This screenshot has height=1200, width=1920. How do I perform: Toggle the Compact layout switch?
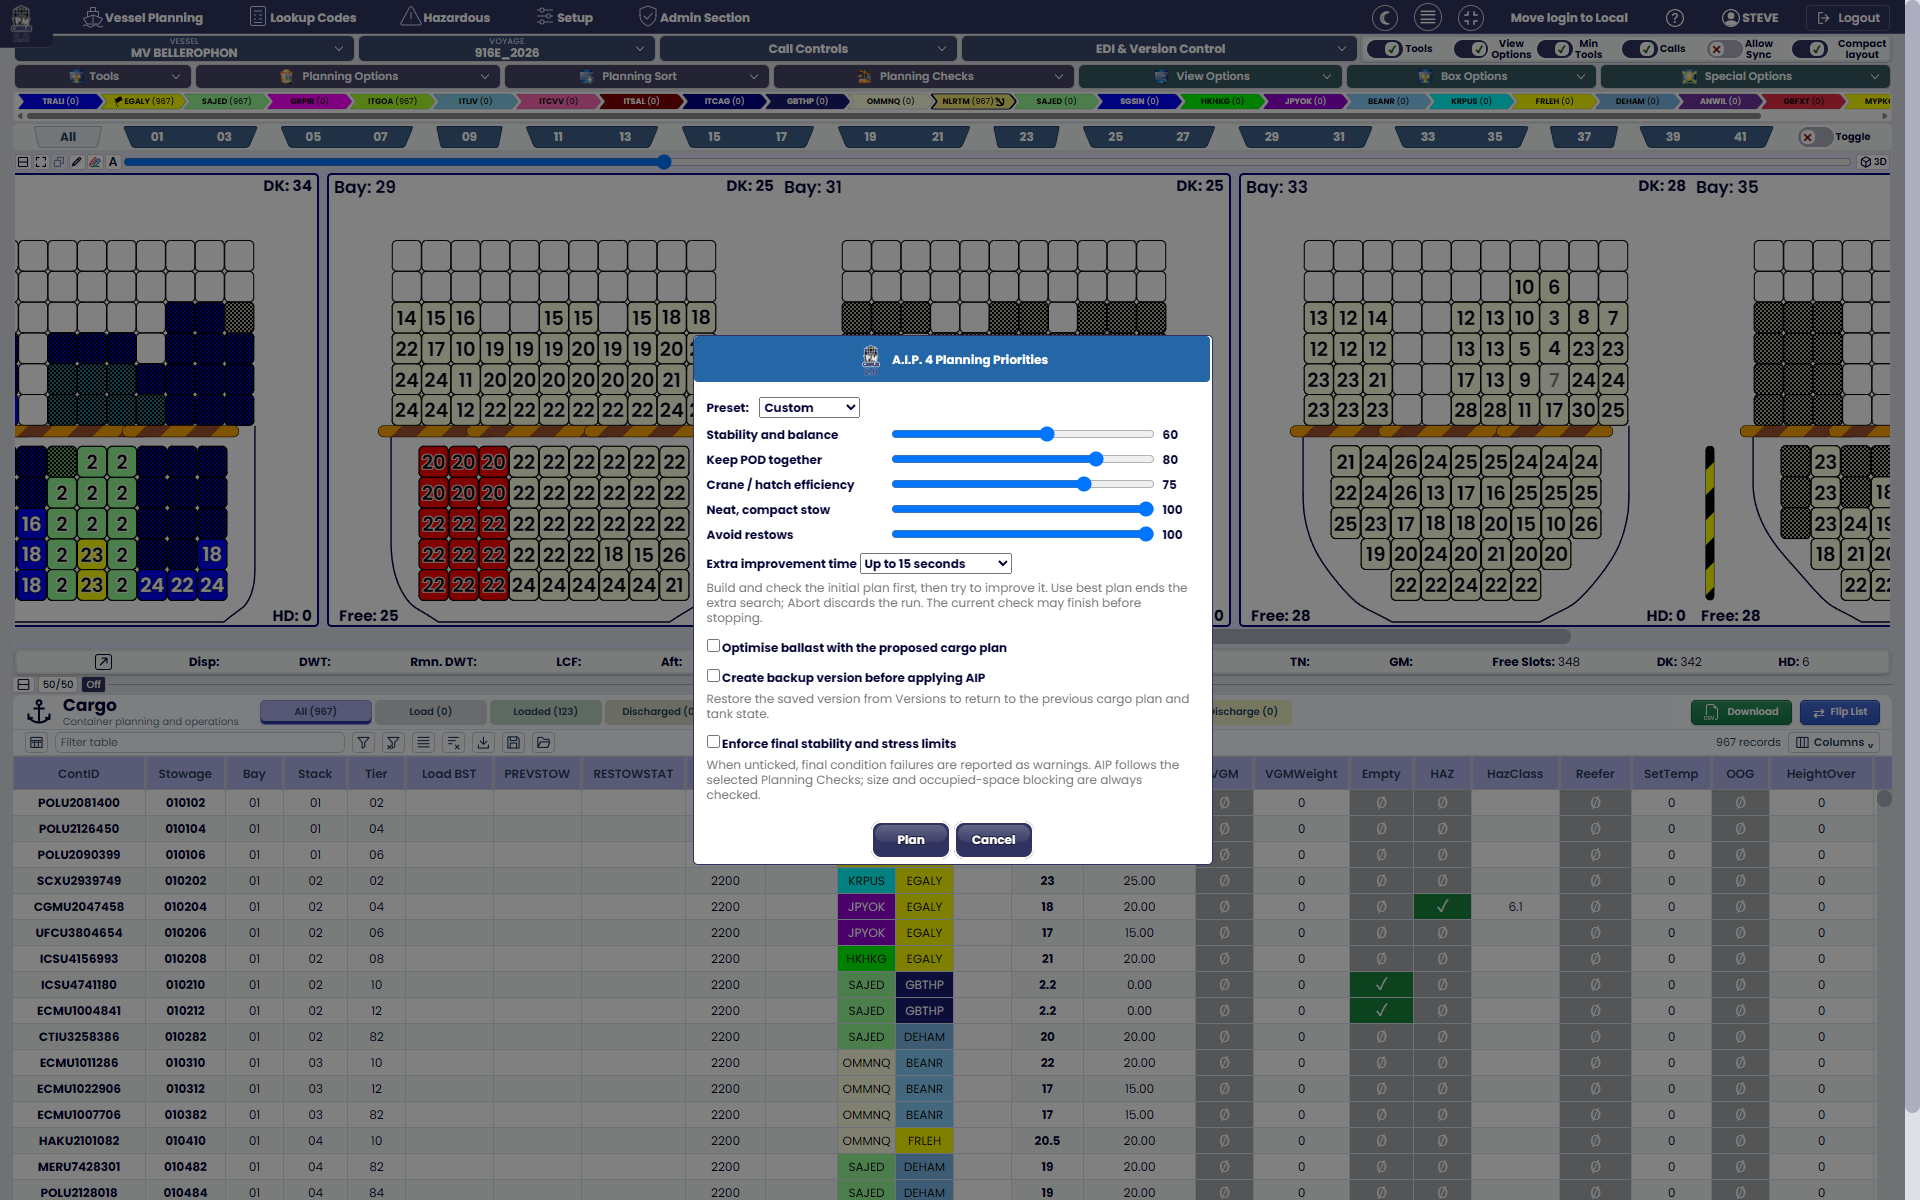[1810, 49]
